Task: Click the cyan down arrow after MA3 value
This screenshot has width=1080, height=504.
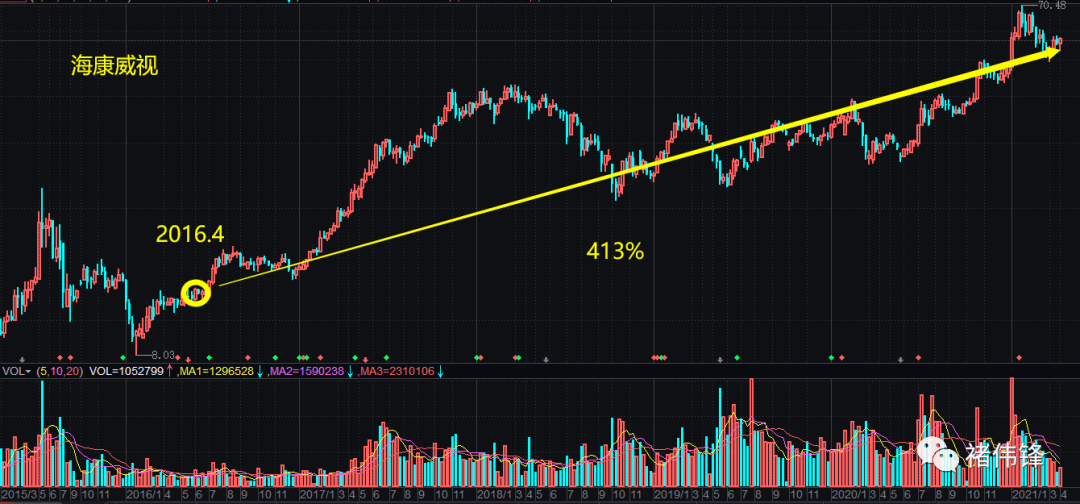Action: point(440,371)
